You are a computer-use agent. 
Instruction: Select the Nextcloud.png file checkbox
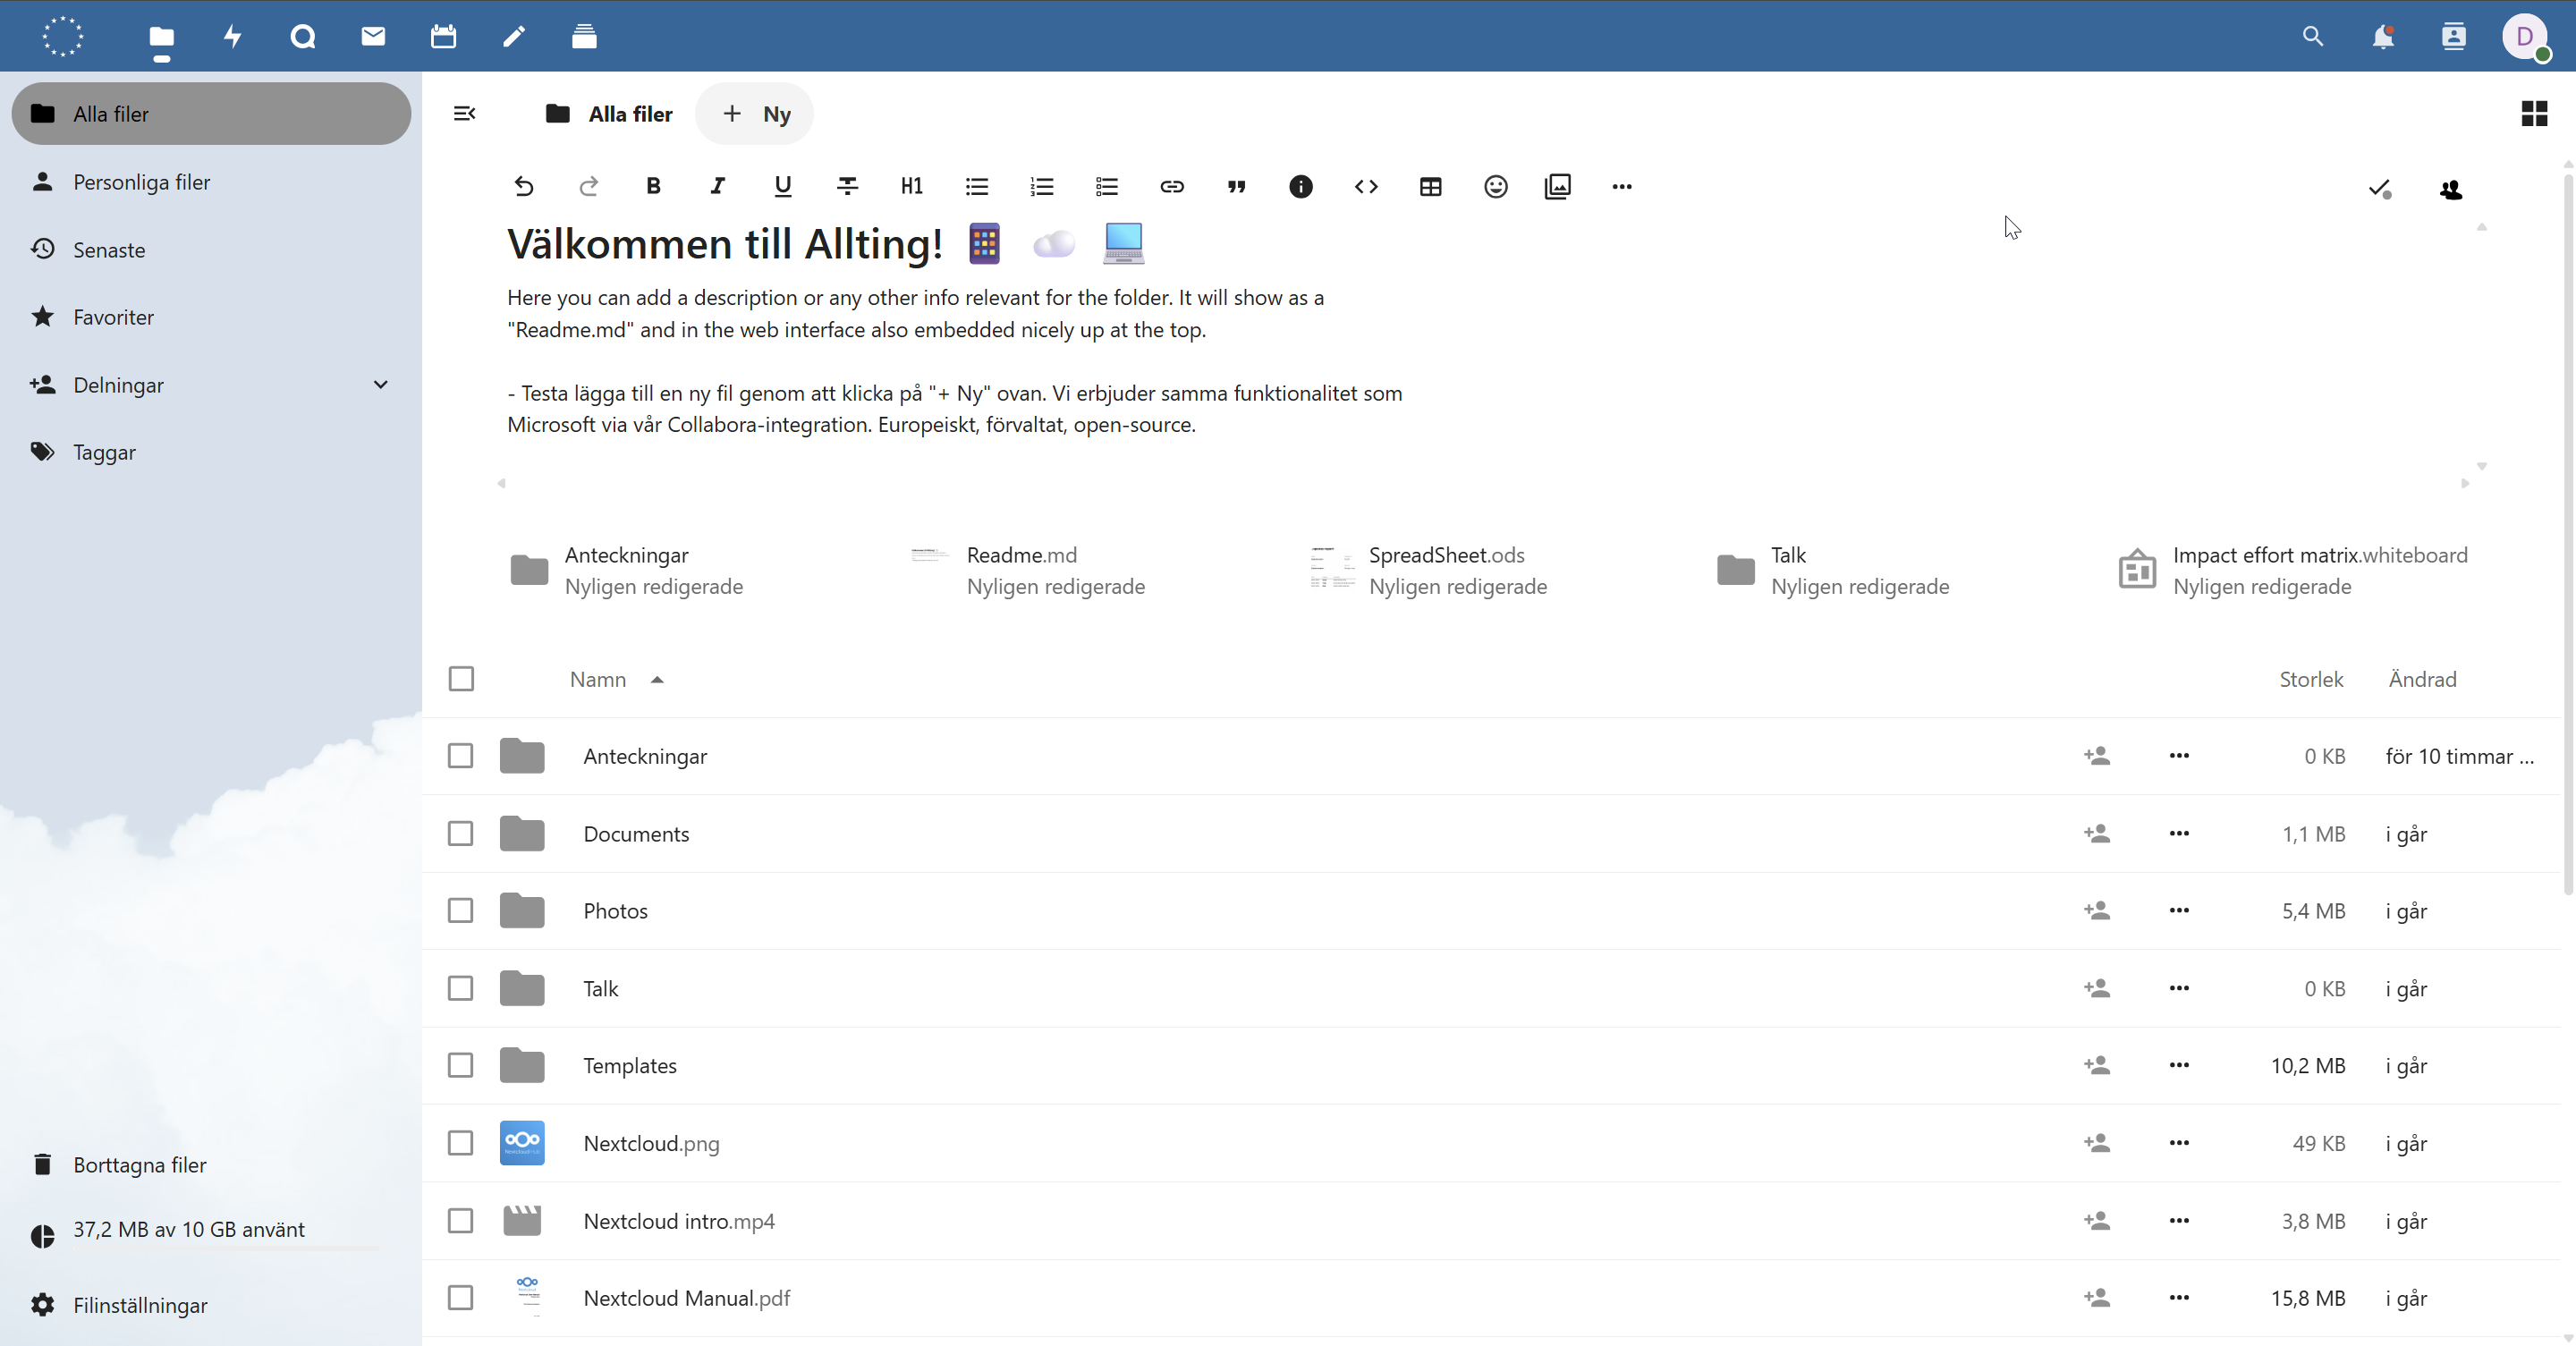(460, 1143)
